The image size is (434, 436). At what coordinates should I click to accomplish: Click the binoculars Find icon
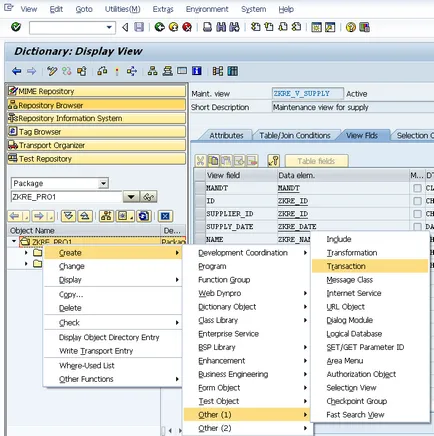221,27
